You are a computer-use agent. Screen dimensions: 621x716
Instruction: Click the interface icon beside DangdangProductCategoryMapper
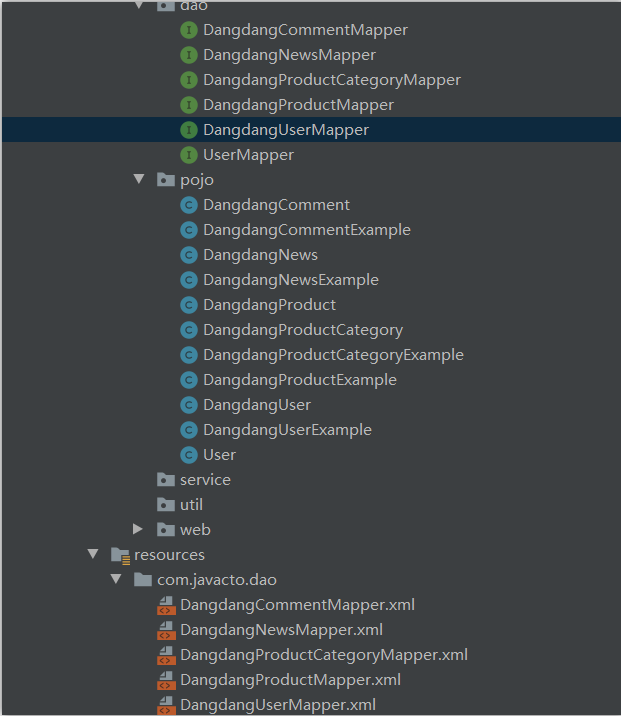[189, 80]
